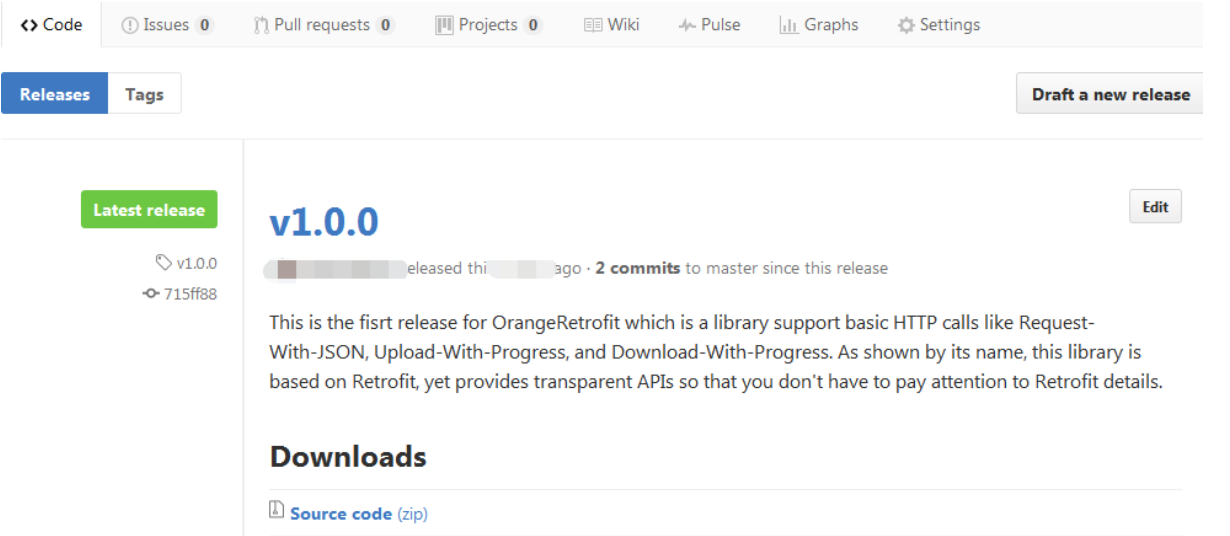Click the commit icon beside 715ff88
Viewport: 1230px width, 536px height.
coord(152,294)
